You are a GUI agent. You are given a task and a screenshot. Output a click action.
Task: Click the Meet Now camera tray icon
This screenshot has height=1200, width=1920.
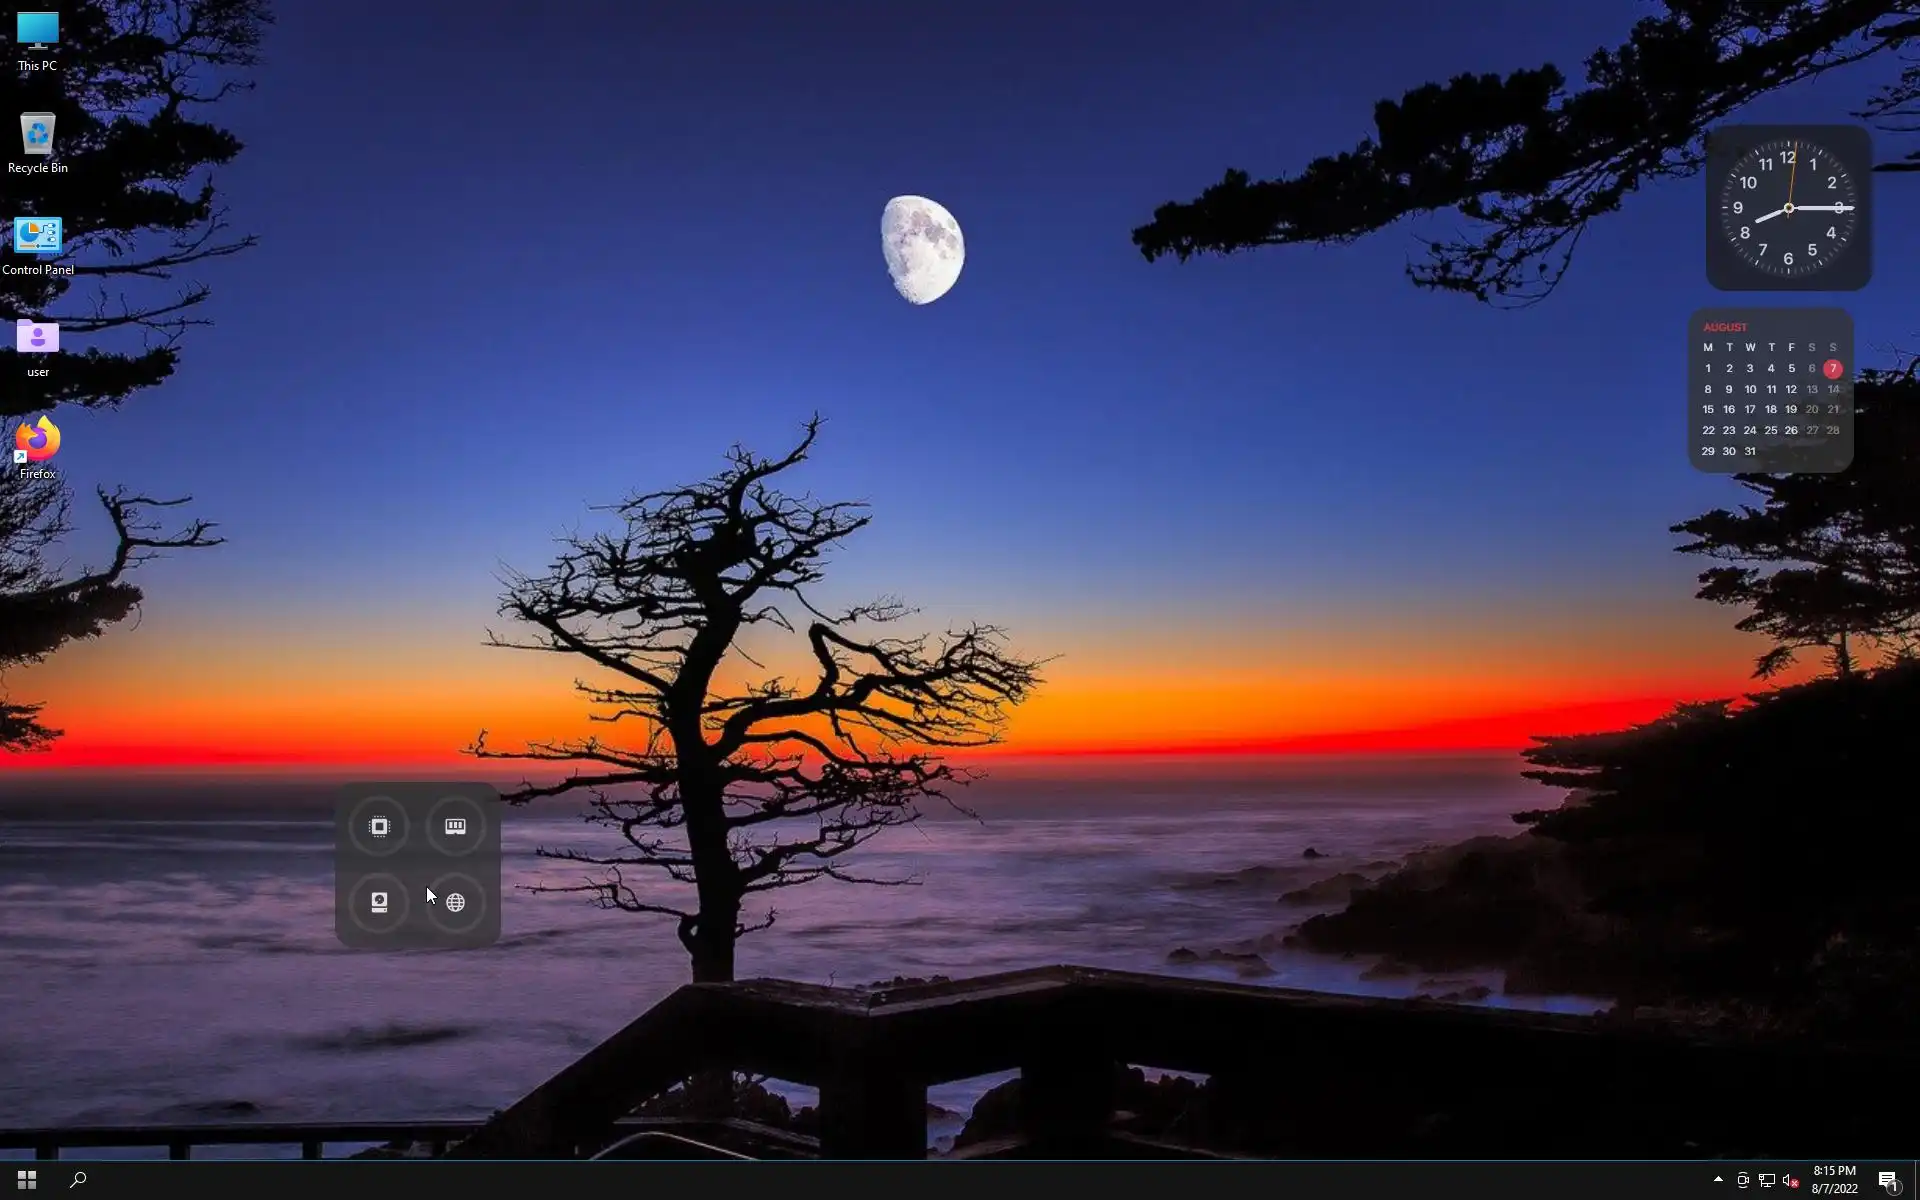coord(1743,1180)
